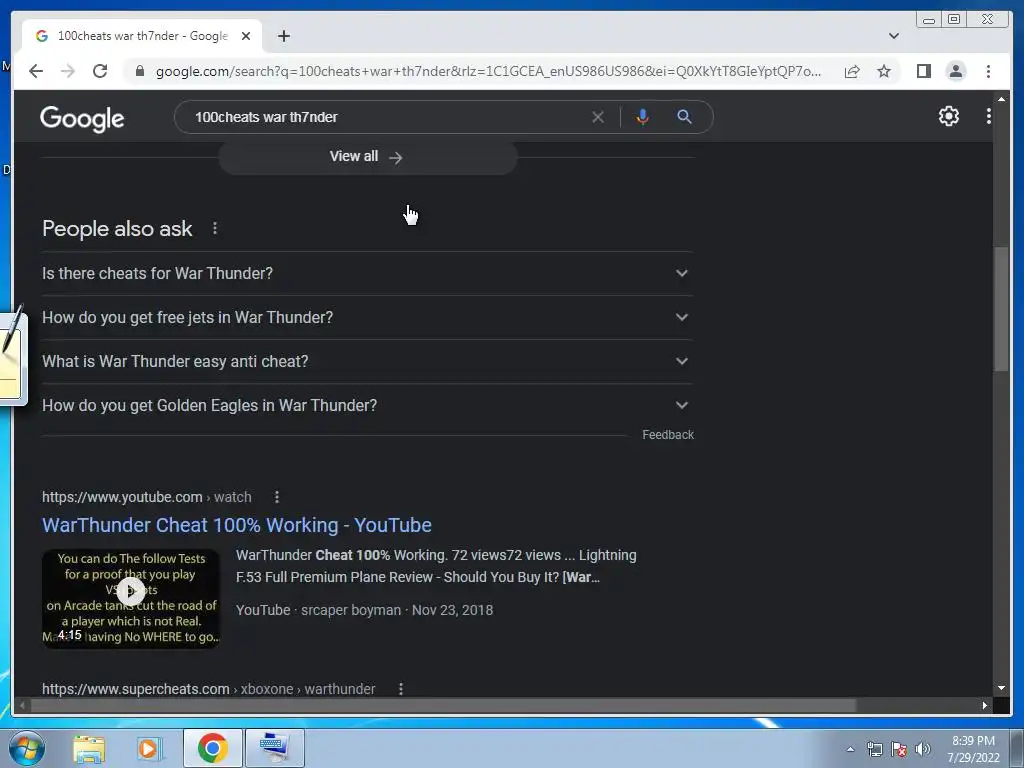
Task: Click the vertical scrollbar thumb
Action: click(1001, 309)
